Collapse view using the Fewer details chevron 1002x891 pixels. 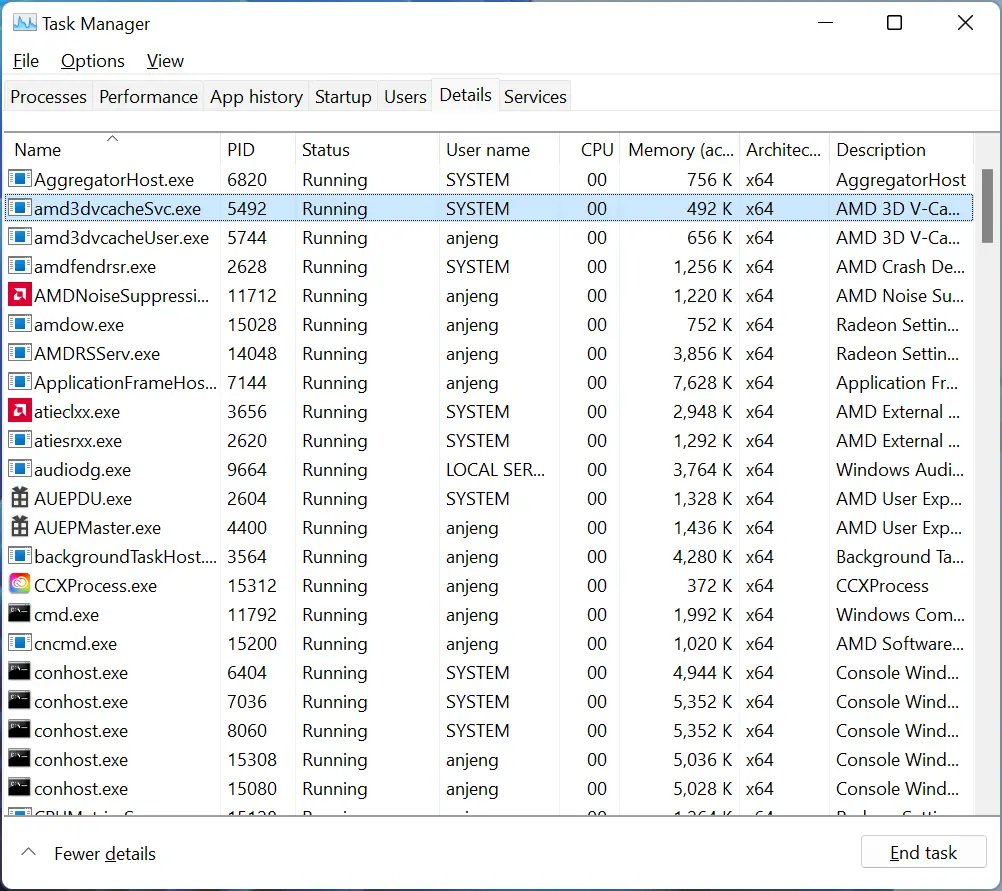29,853
